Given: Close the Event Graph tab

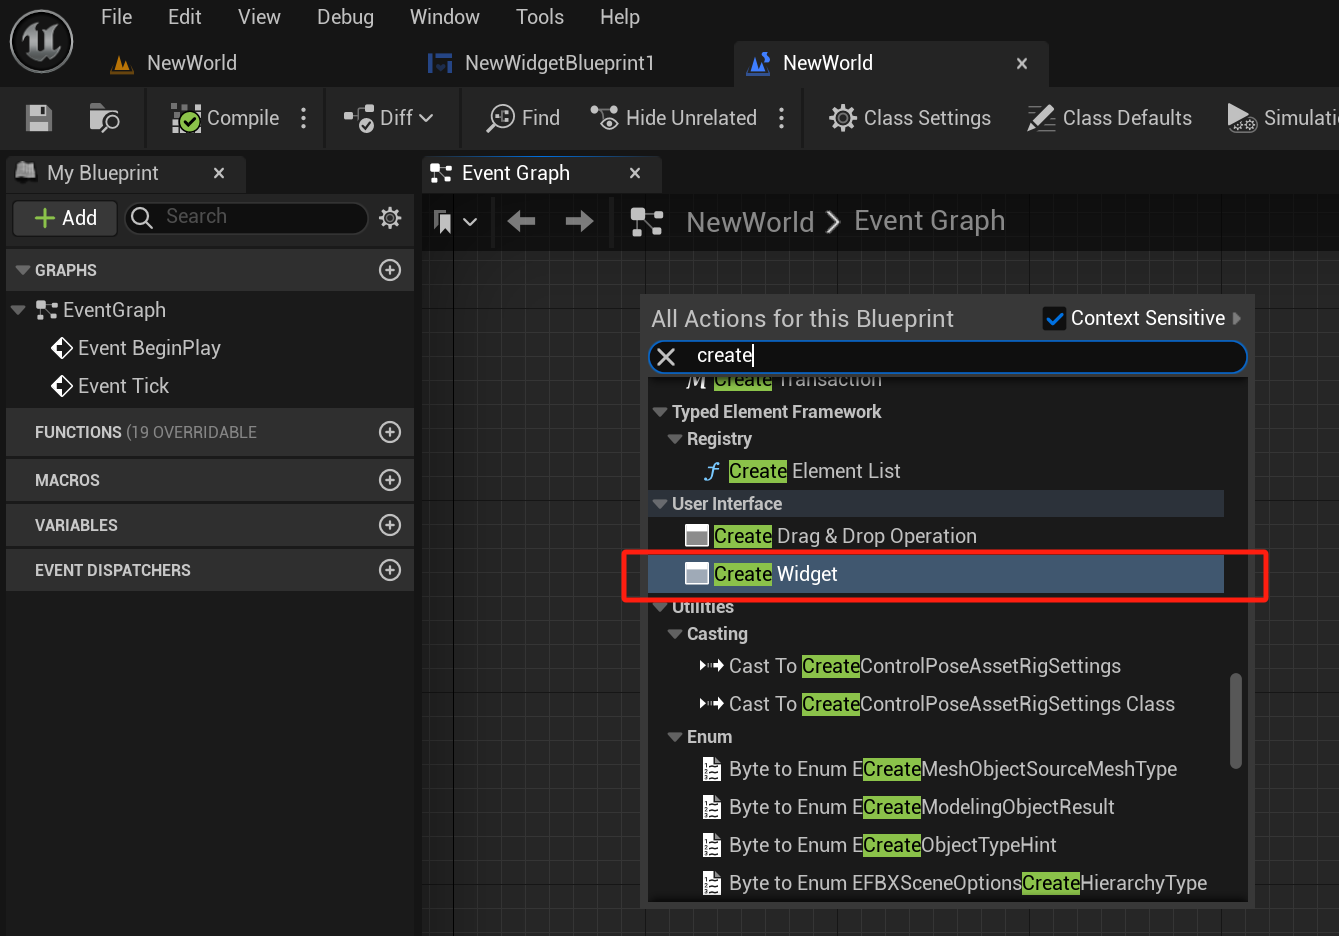Looking at the screenshot, I should coord(635,173).
